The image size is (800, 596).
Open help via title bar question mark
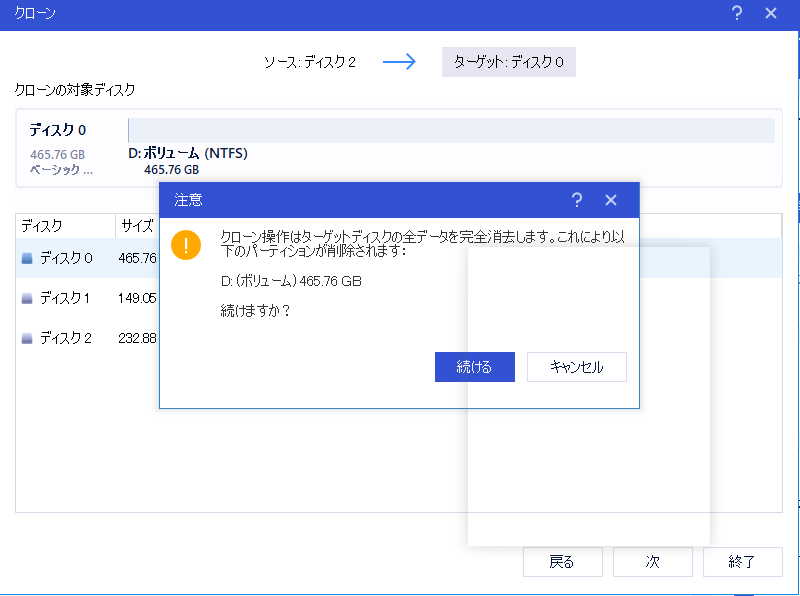[x=737, y=13]
